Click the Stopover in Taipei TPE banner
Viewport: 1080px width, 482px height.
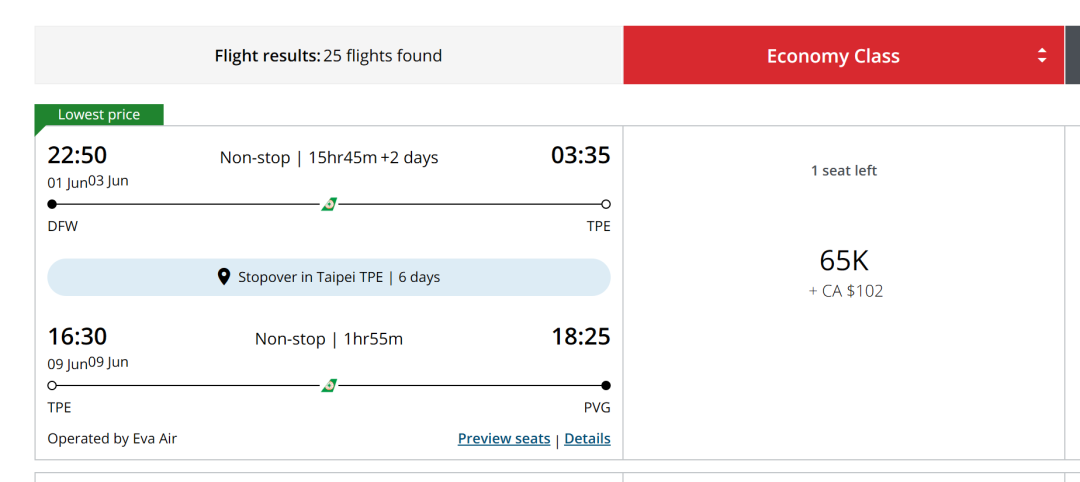tap(329, 277)
